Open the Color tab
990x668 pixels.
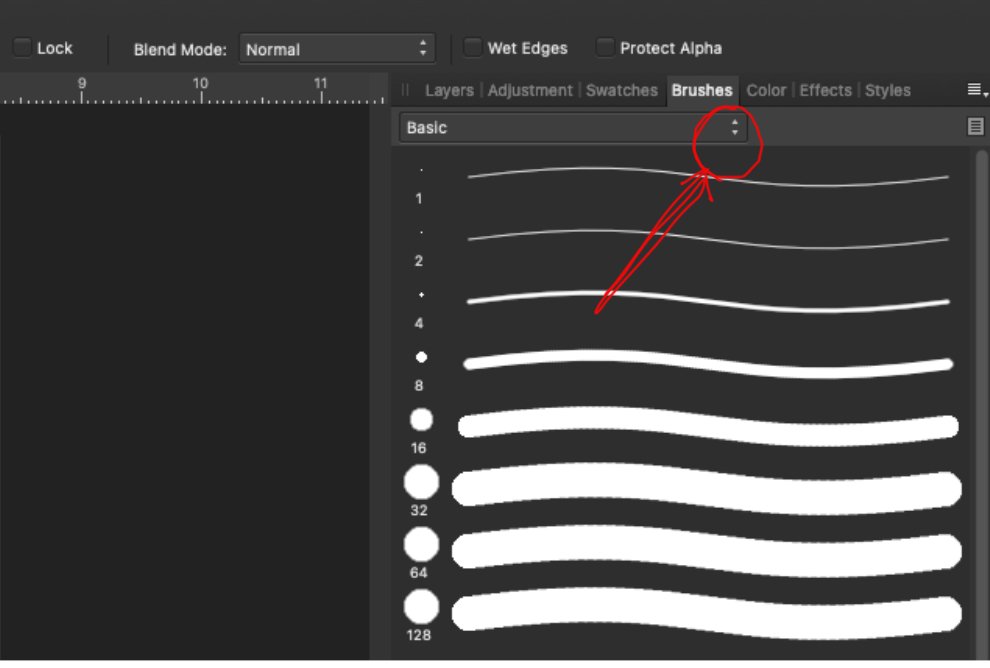(x=766, y=90)
